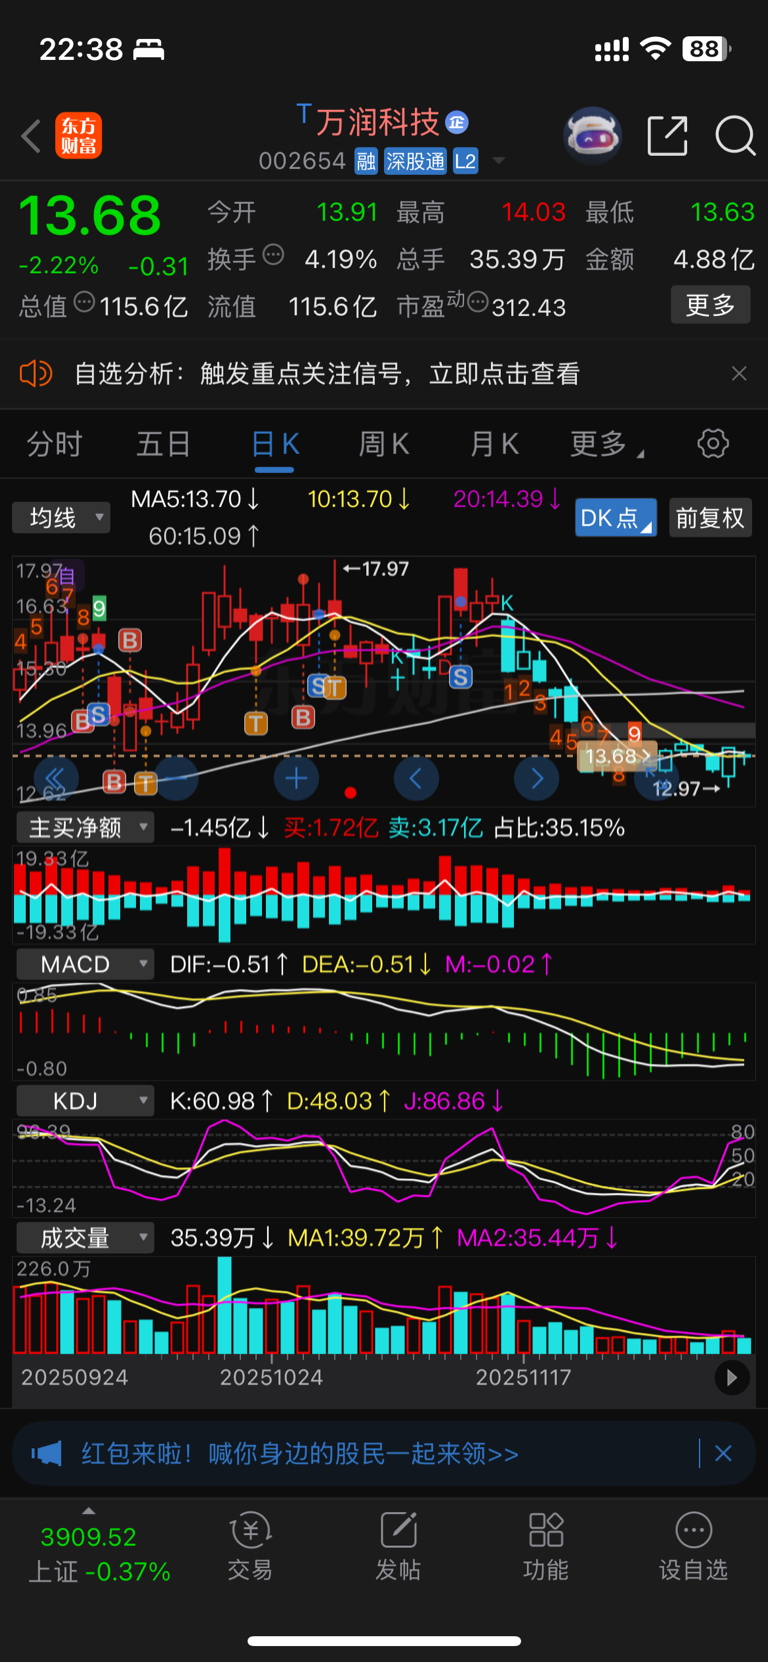This screenshot has height=1663, width=768.
Task: Jump to earliest with double-left arrow
Action: click(x=55, y=778)
